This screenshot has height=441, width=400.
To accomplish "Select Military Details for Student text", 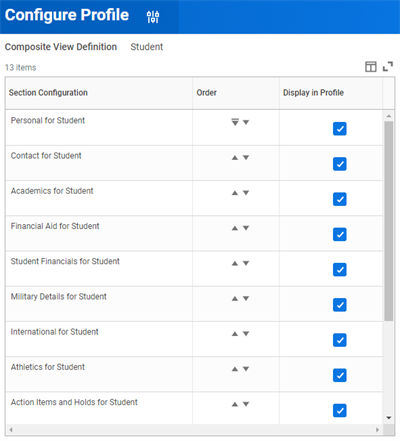I will pyautogui.click(x=59, y=297).
